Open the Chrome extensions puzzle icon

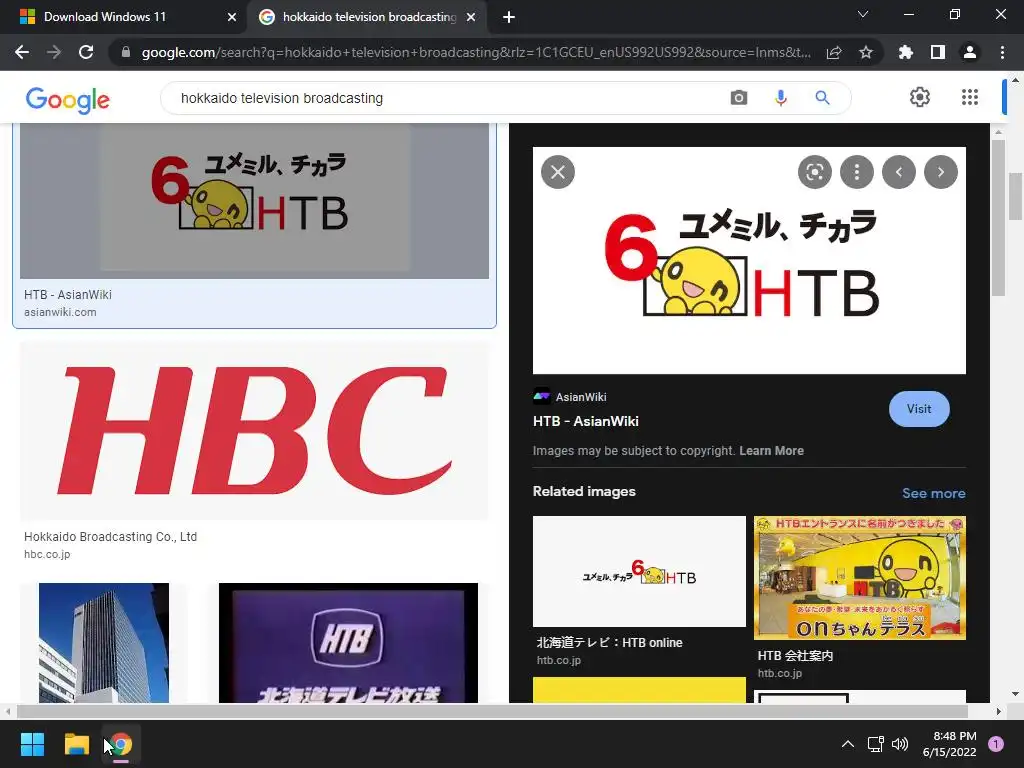(x=906, y=52)
